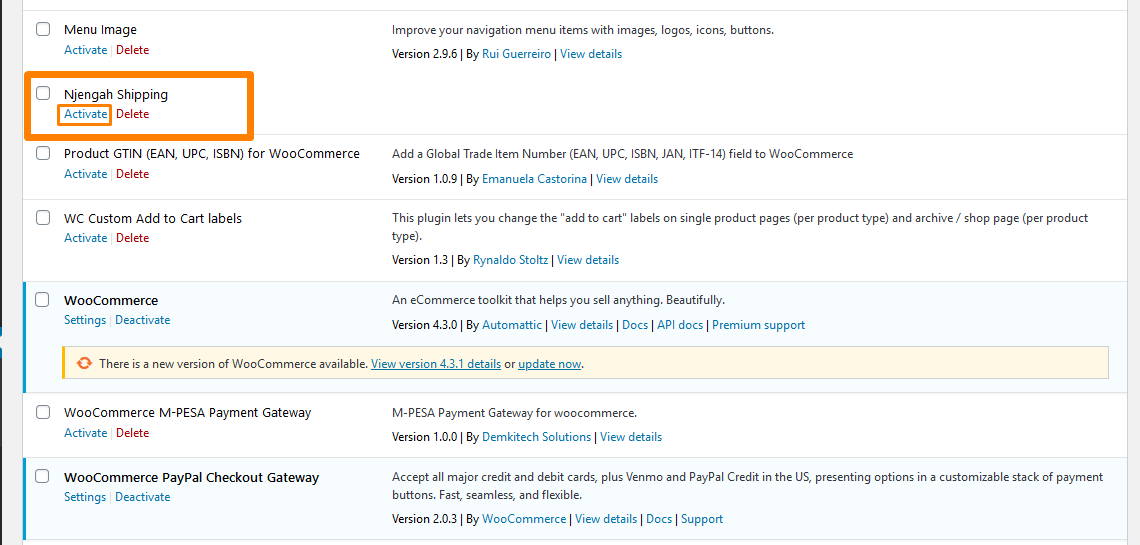Tick WC Custom Add to Cart labels checkbox
Screen dimensions: 1140x545
point(43,217)
